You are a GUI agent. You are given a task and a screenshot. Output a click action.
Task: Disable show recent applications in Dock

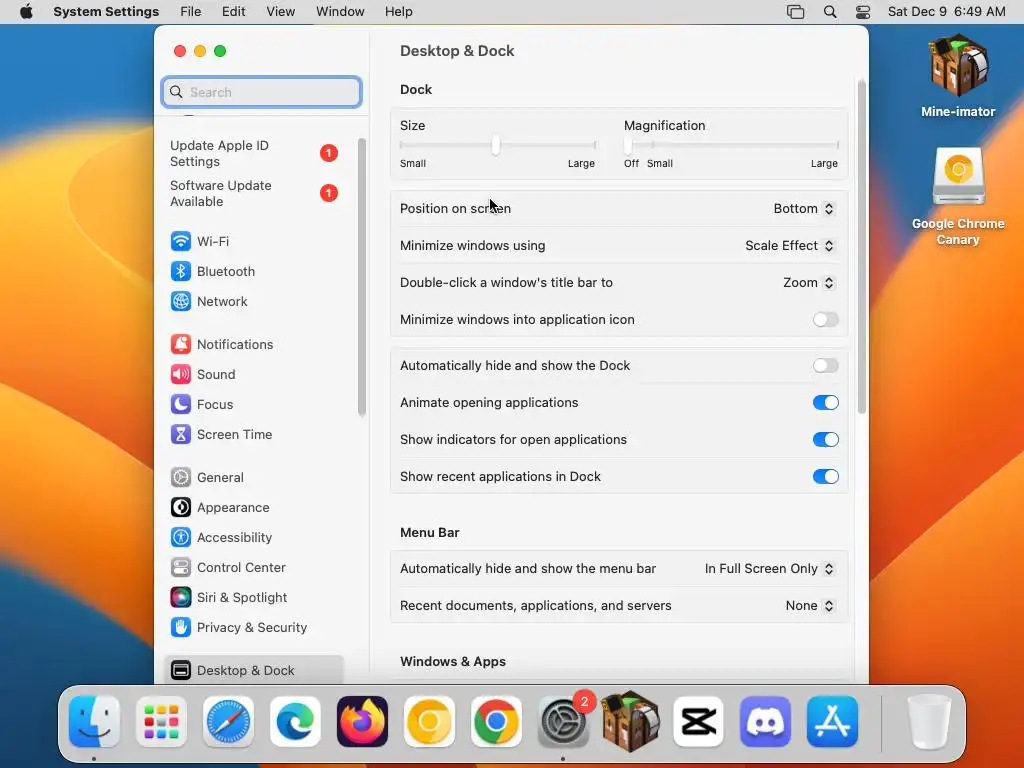point(825,477)
